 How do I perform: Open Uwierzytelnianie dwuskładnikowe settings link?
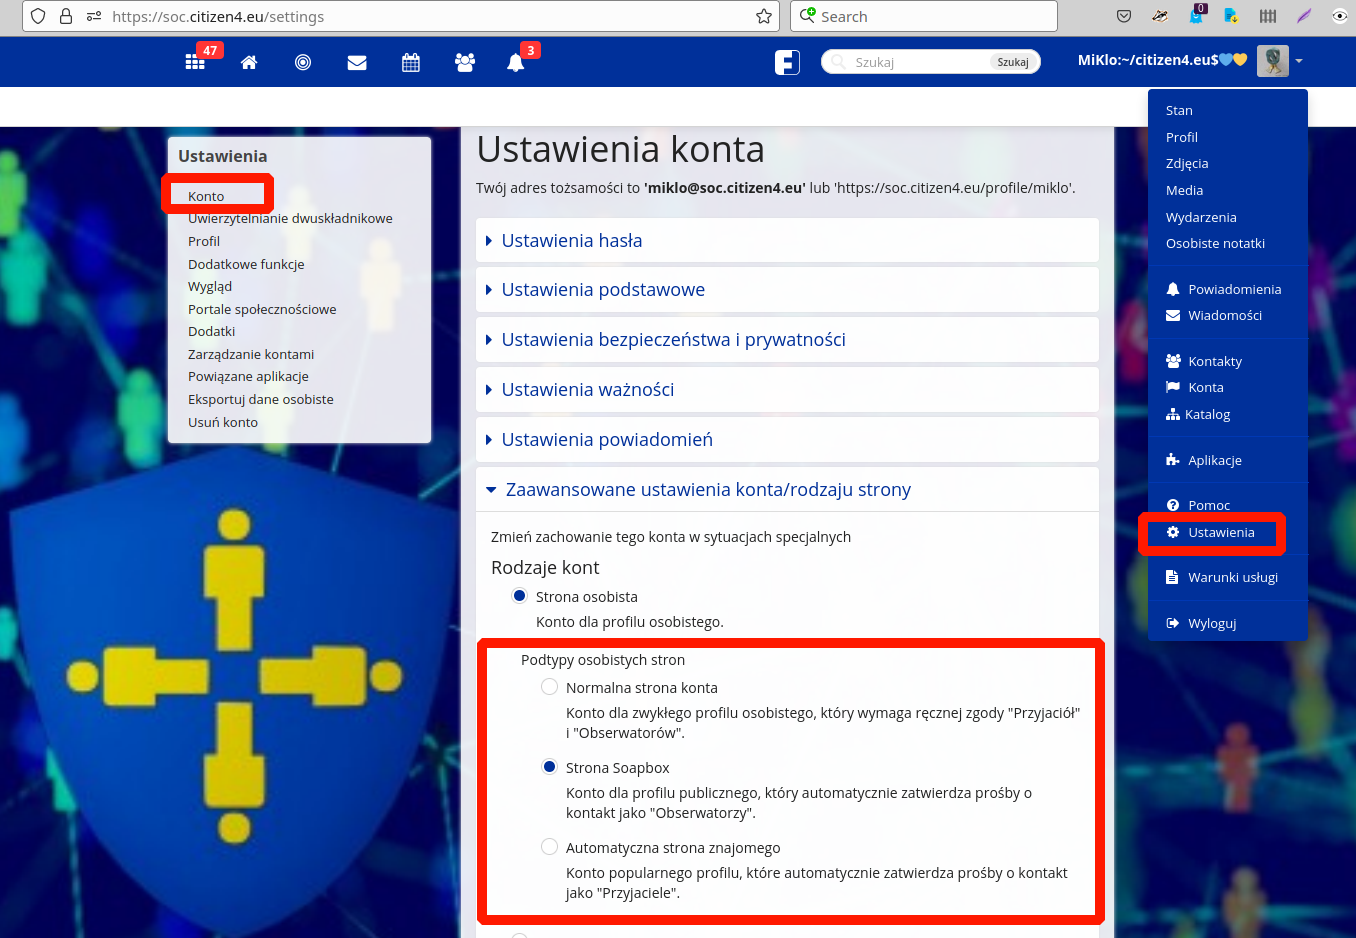coord(290,219)
